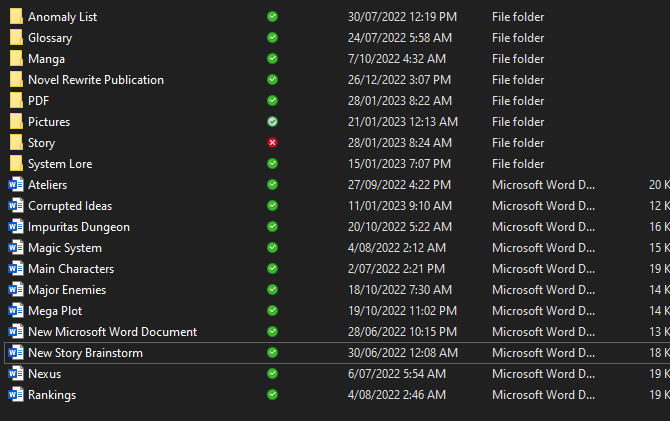
Task: Click the sync status icon for Pictures
Action: (272, 122)
